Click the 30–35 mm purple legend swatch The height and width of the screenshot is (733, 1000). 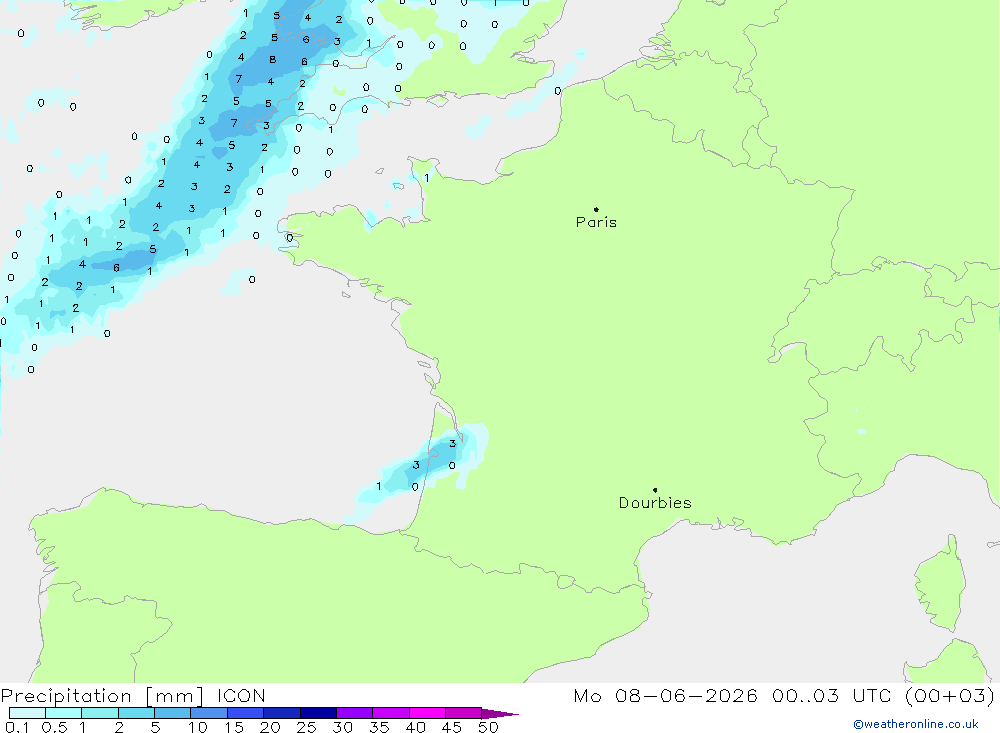(x=355, y=713)
